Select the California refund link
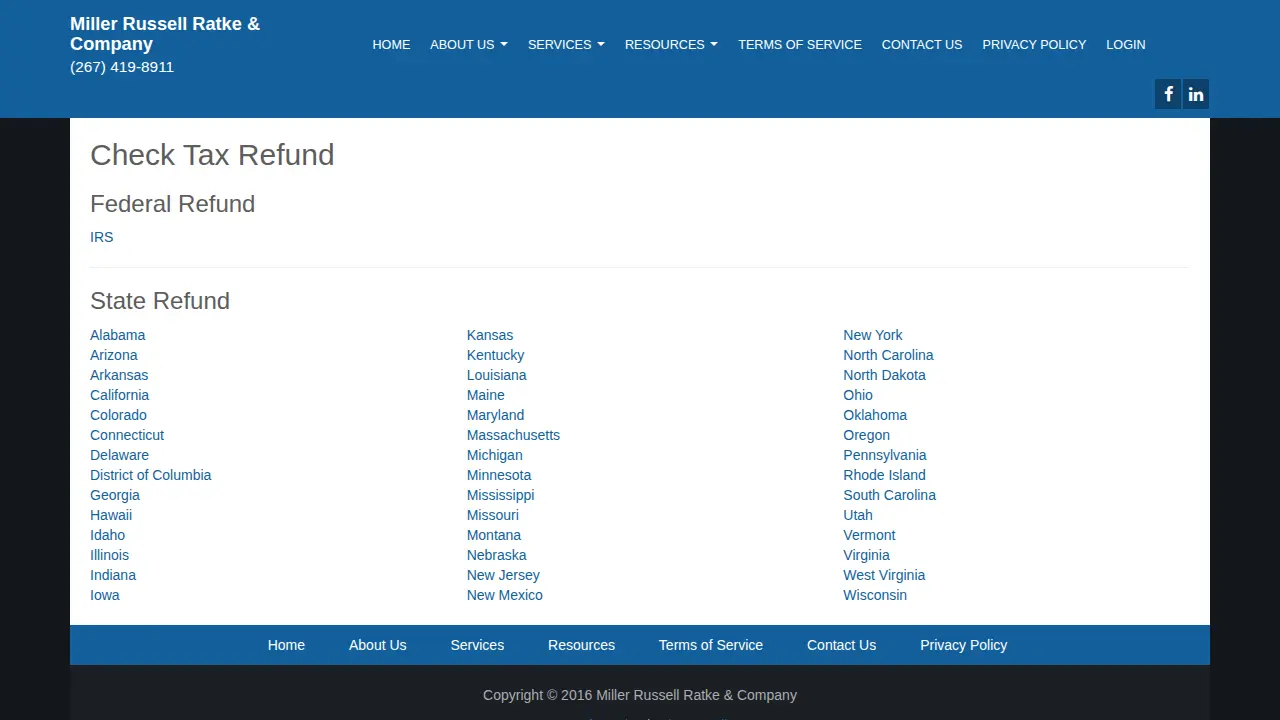Viewport: 1280px width, 720px height. pos(120,395)
